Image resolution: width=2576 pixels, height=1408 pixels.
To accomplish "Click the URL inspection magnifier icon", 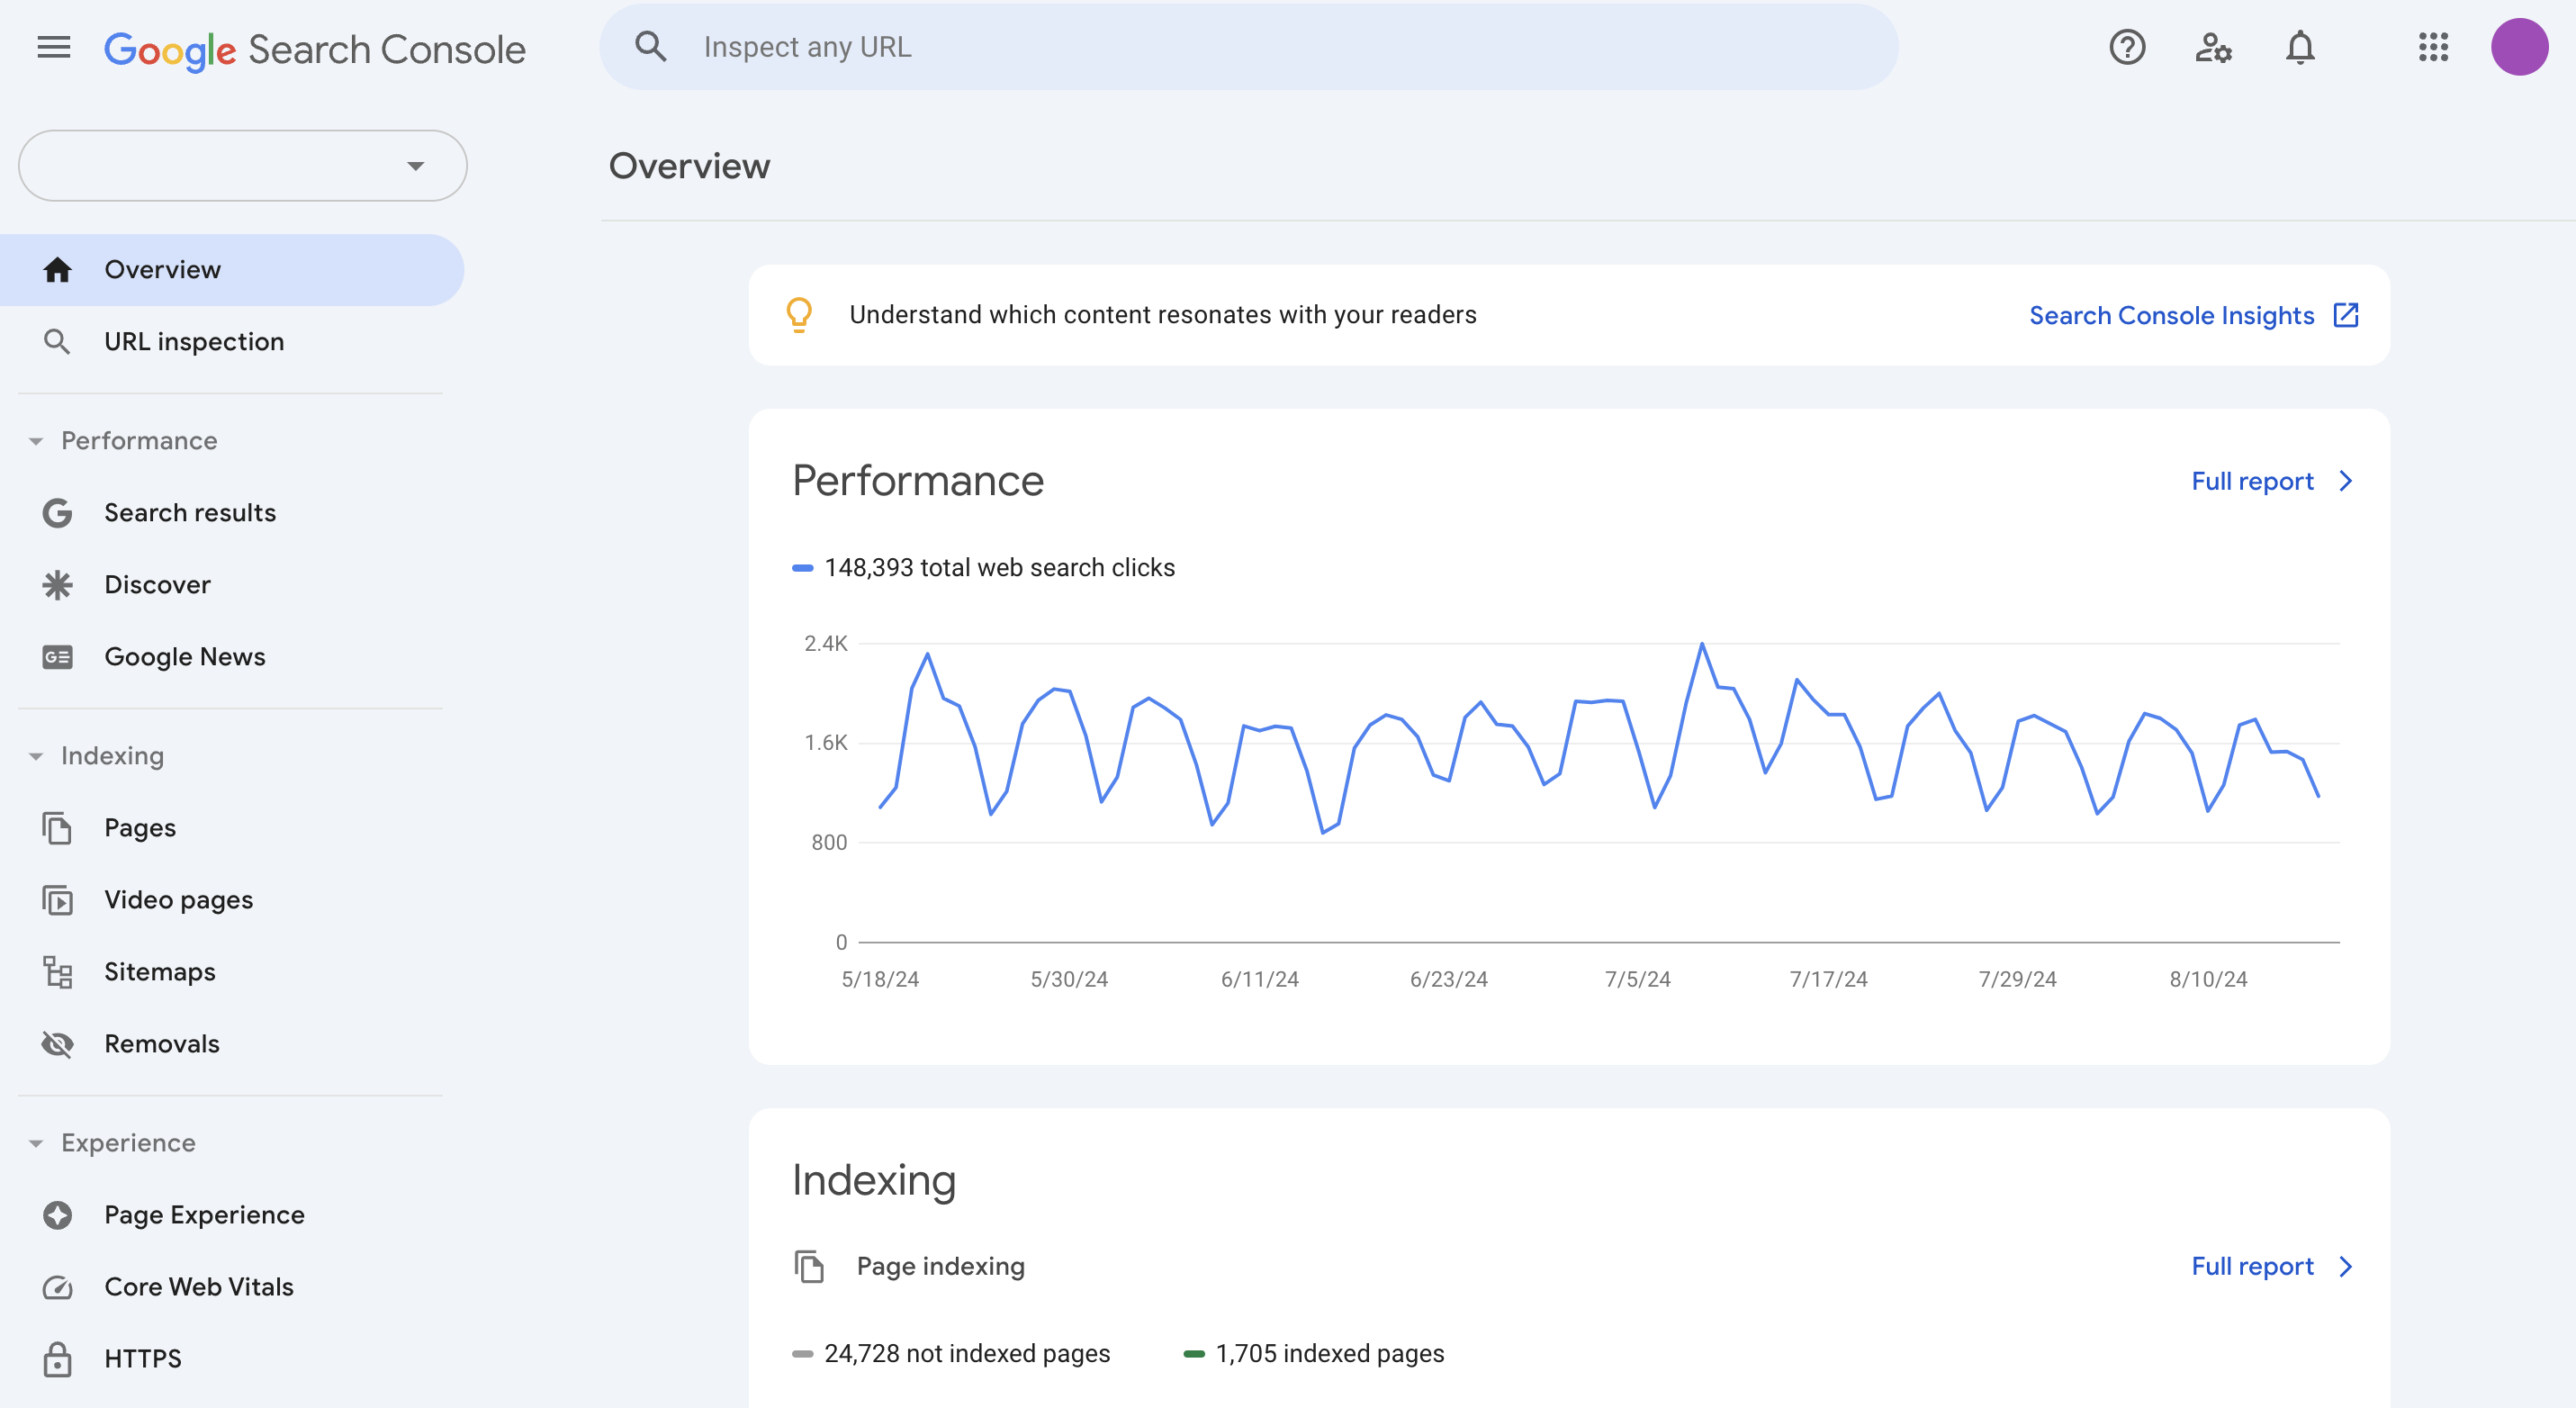I will click(57, 342).
